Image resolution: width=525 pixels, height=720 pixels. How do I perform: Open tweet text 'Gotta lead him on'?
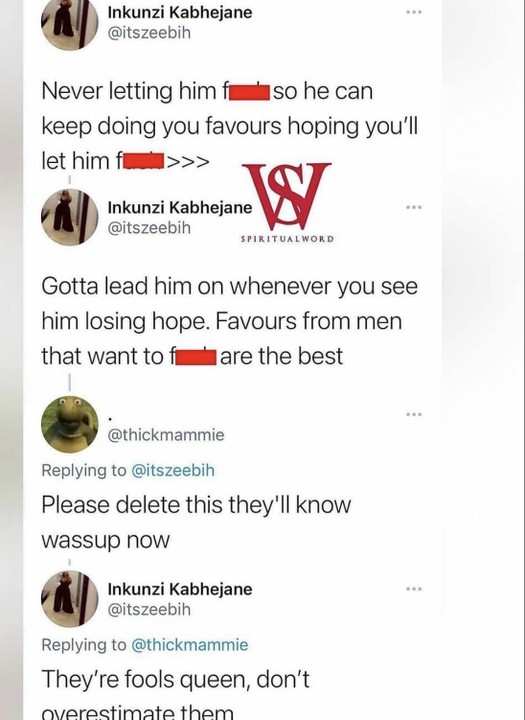(x=229, y=321)
